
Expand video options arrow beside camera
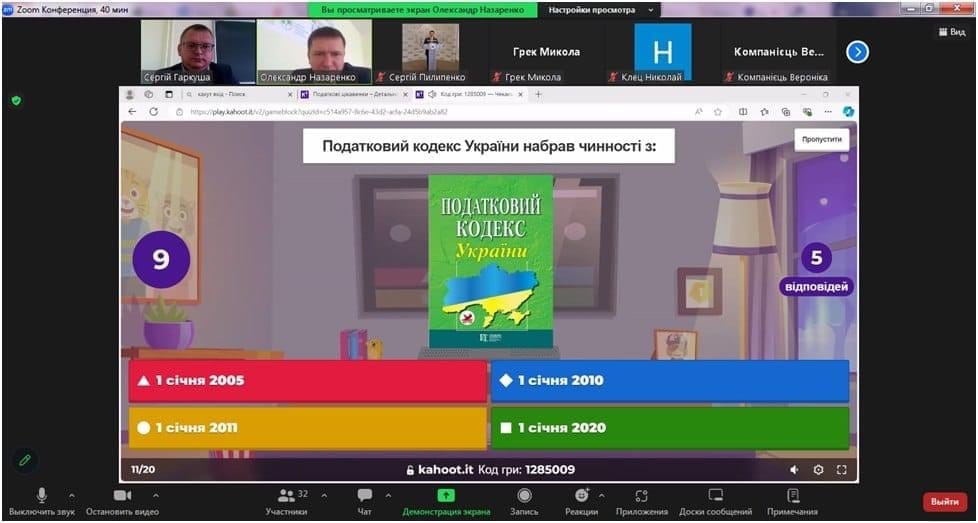[156, 495]
